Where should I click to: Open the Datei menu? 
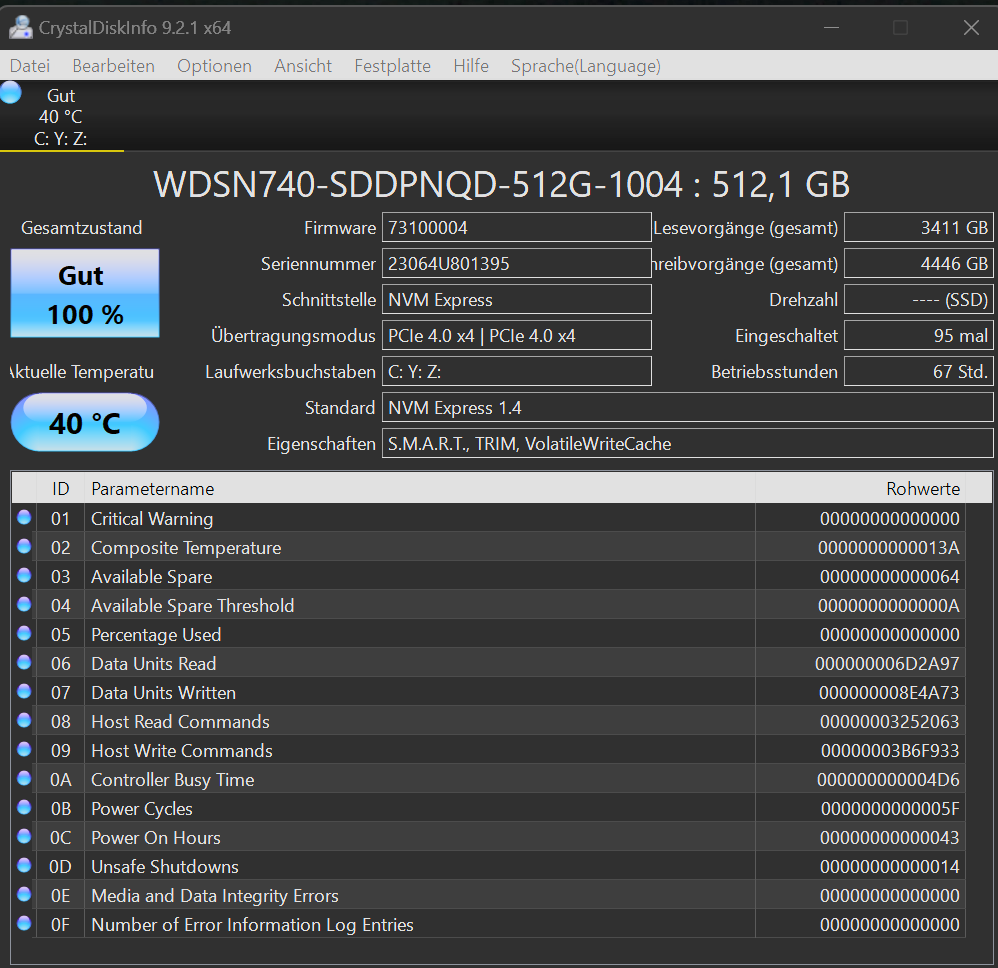[30, 66]
